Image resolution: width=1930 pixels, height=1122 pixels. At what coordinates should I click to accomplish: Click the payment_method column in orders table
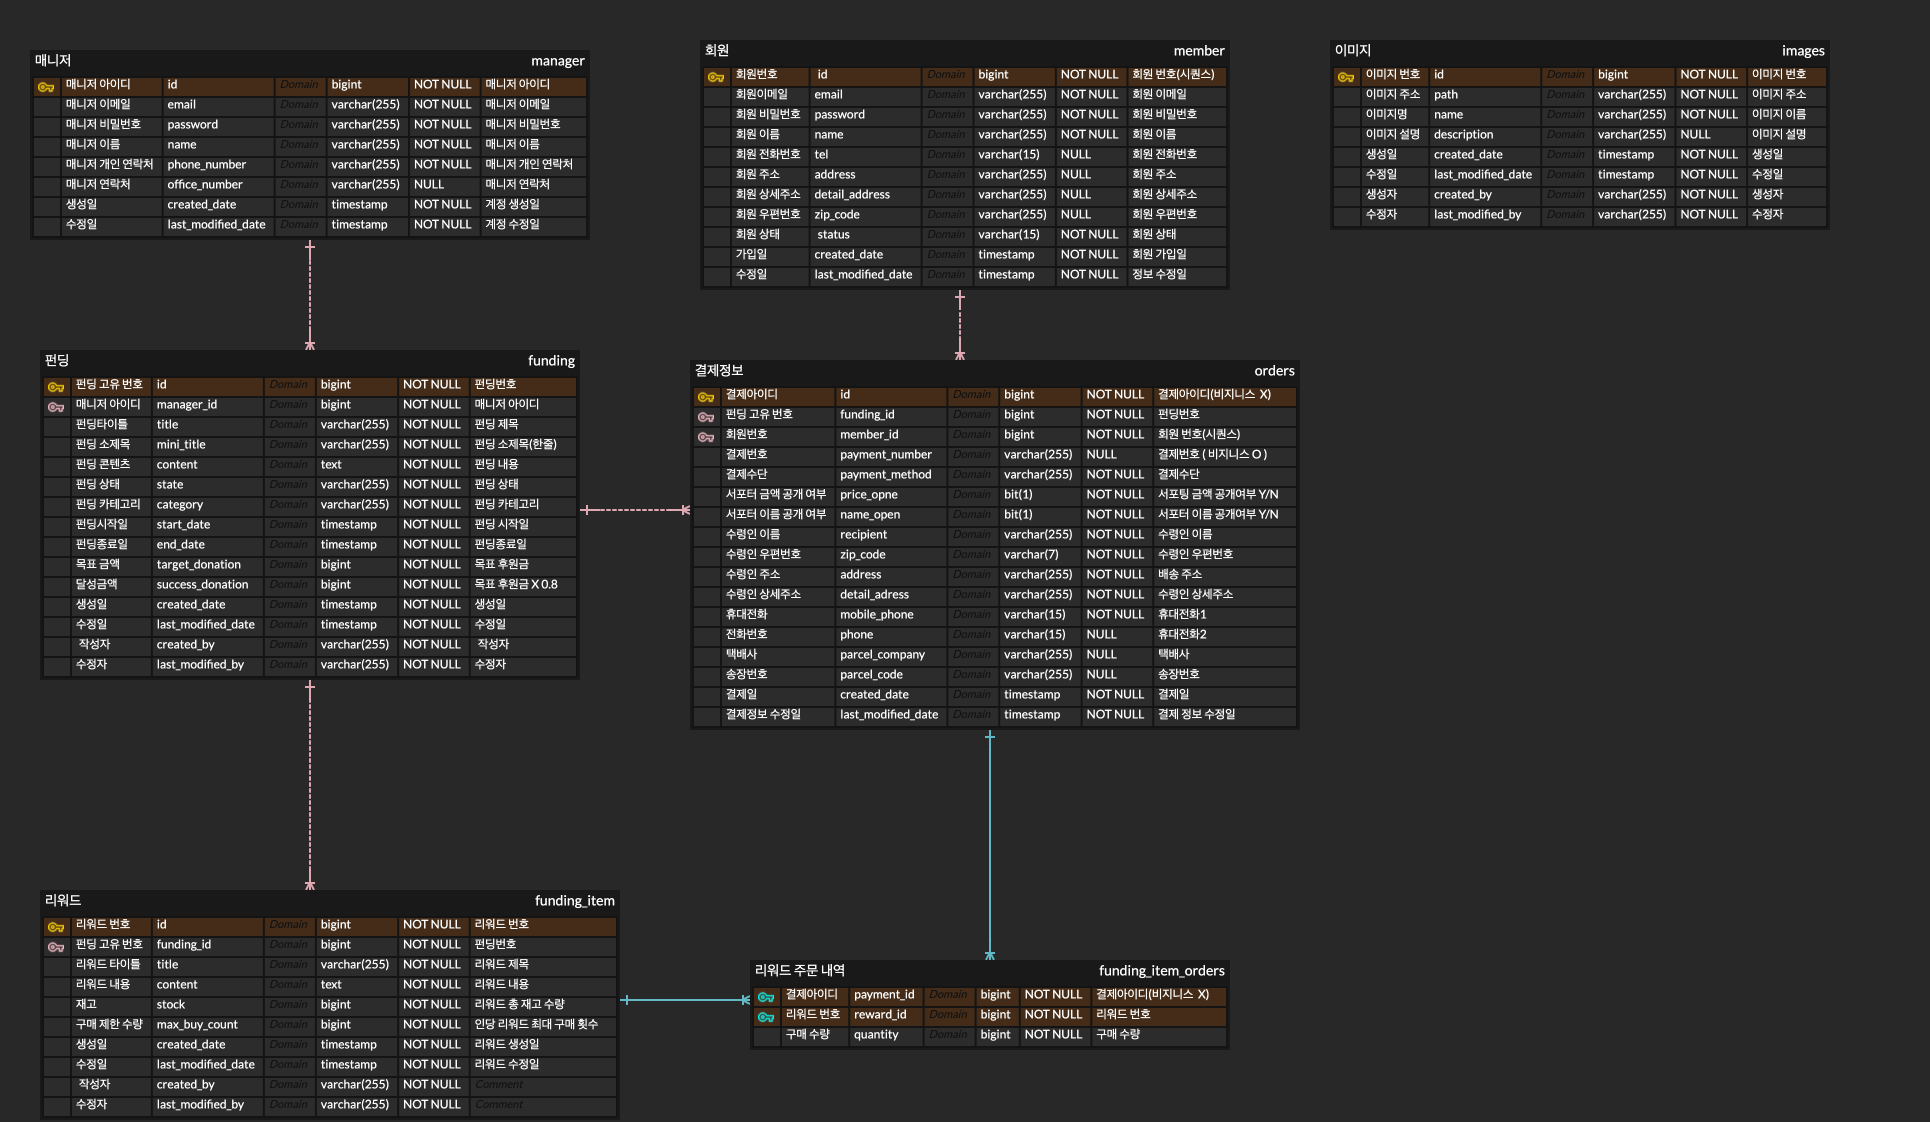pos(886,475)
